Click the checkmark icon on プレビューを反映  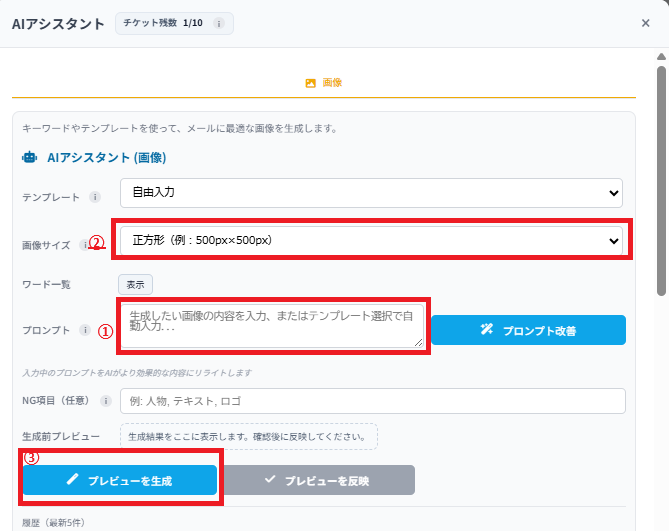(270, 479)
